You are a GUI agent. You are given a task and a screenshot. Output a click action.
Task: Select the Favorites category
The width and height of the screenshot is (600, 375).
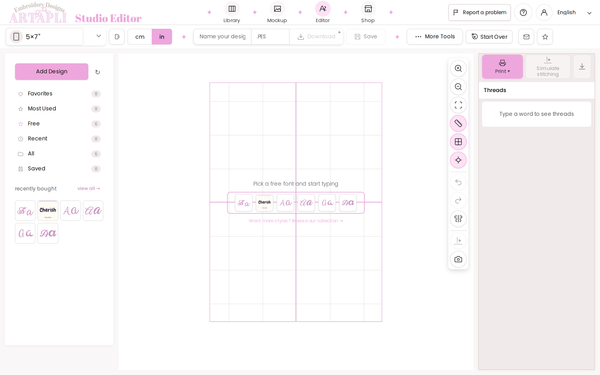point(59,94)
